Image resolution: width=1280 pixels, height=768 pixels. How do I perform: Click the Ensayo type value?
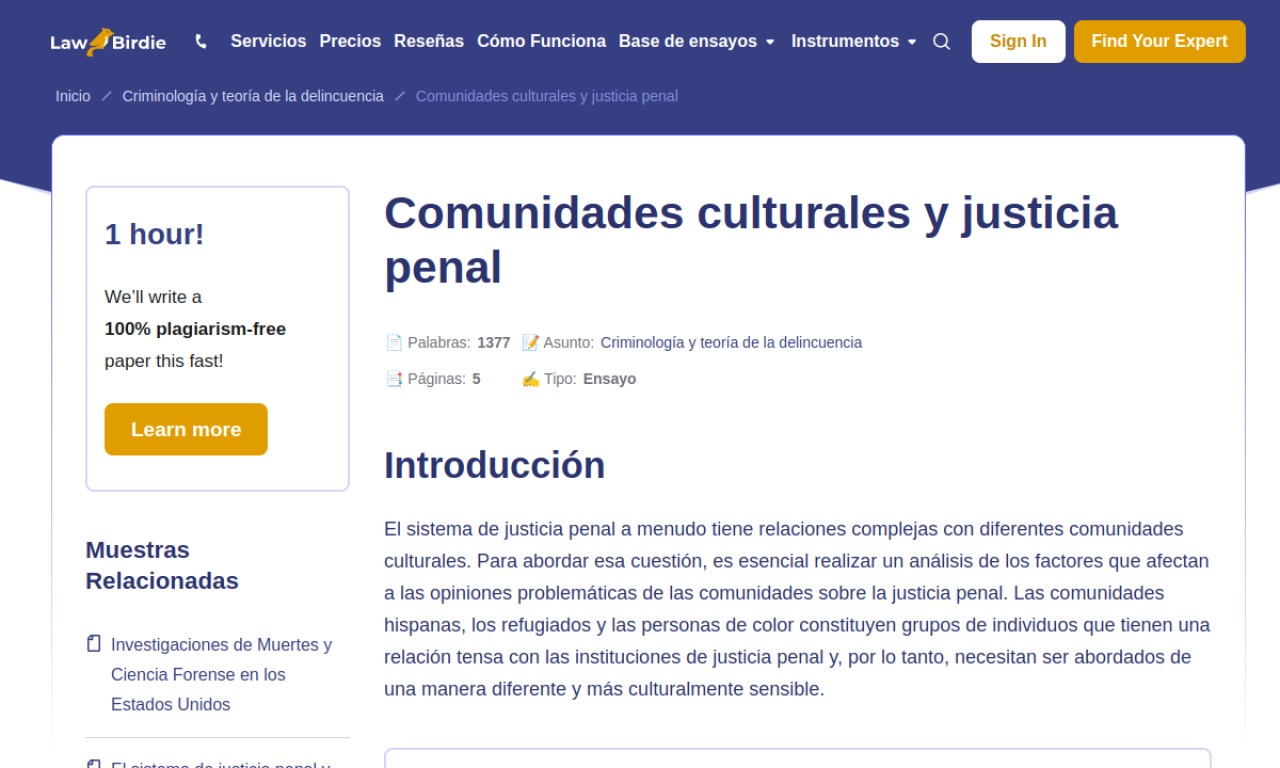pos(609,379)
